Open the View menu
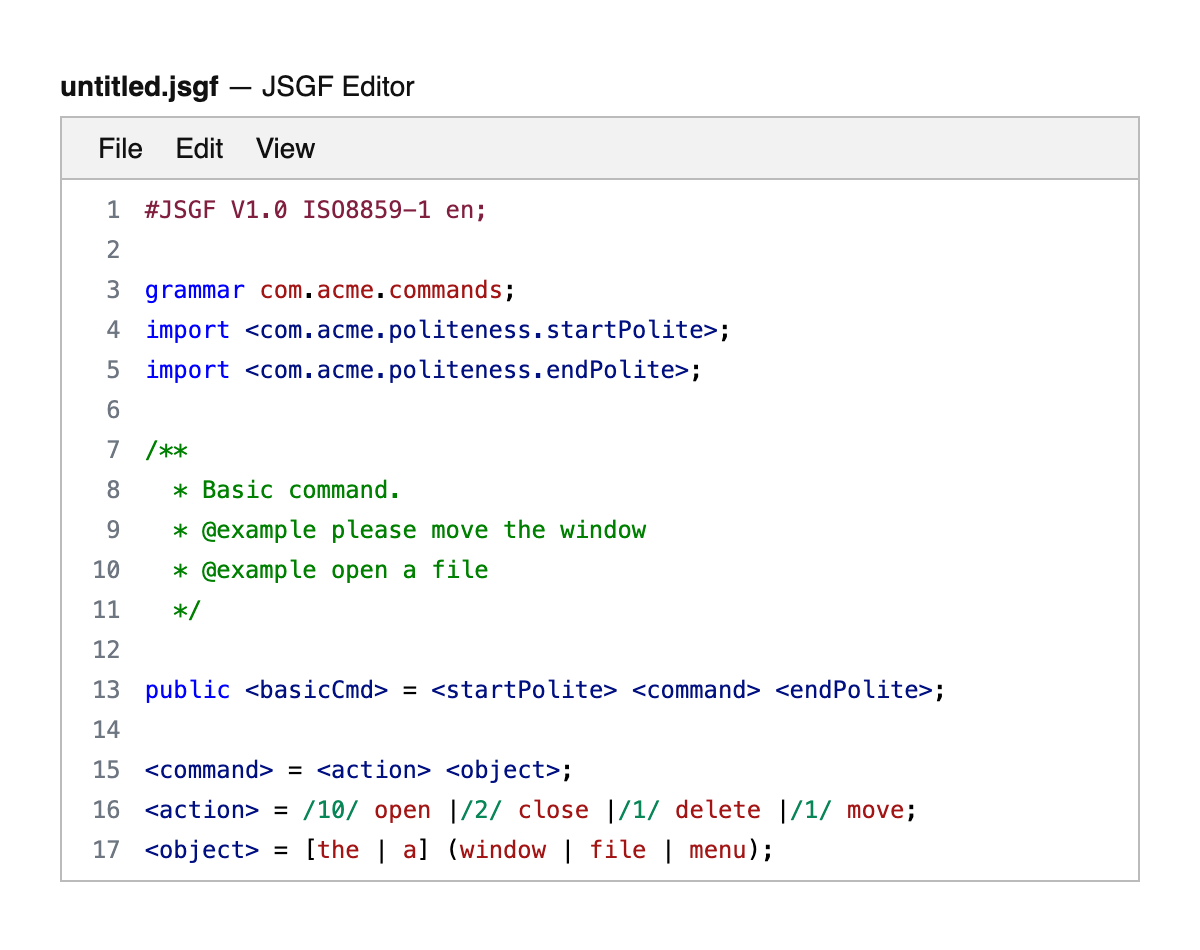The height and width of the screenshot is (950, 1200). [x=285, y=149]
